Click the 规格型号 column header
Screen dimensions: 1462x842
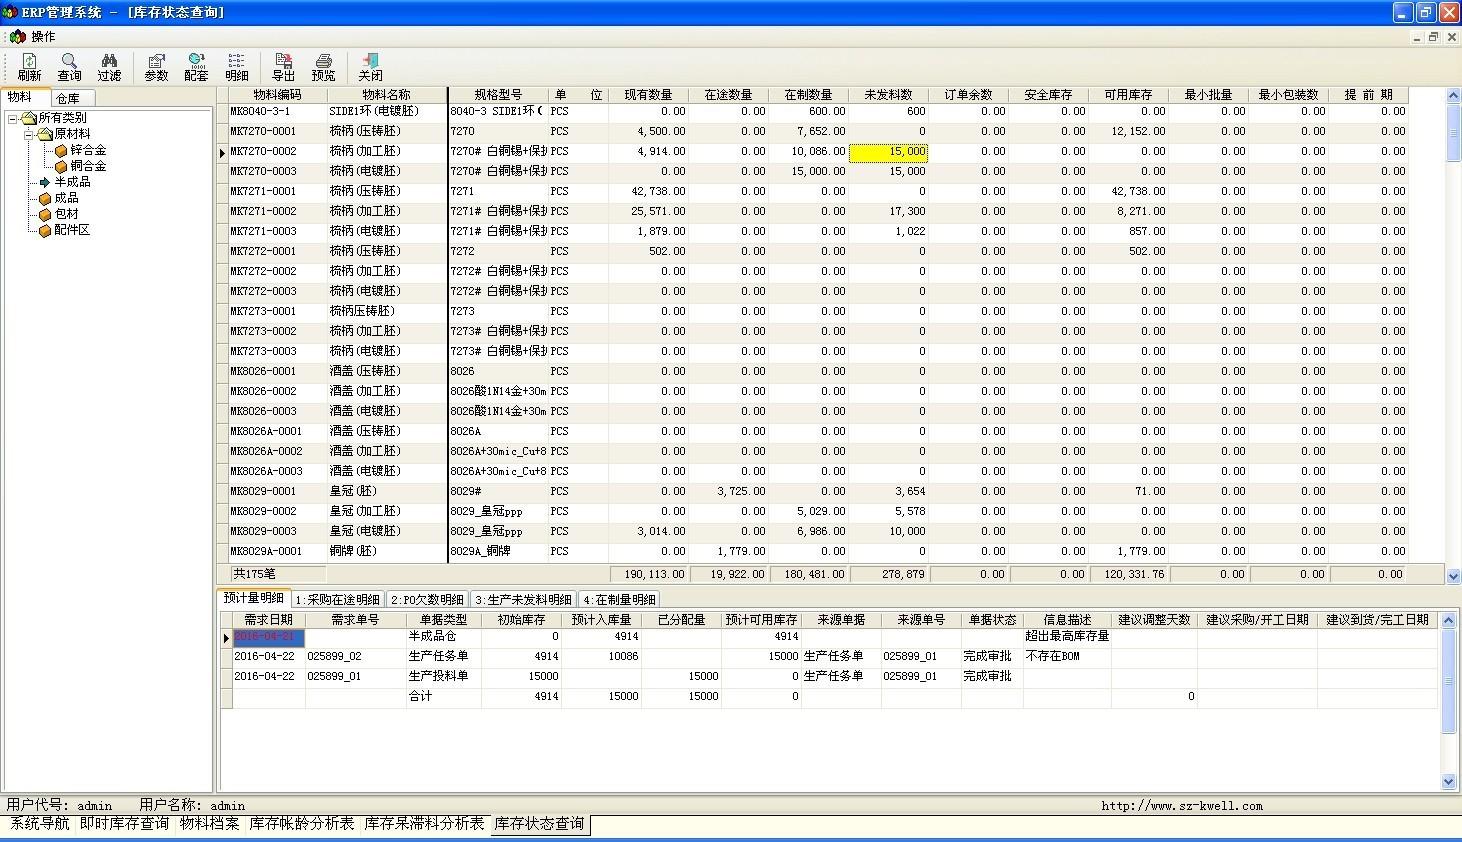click(497, 95)
